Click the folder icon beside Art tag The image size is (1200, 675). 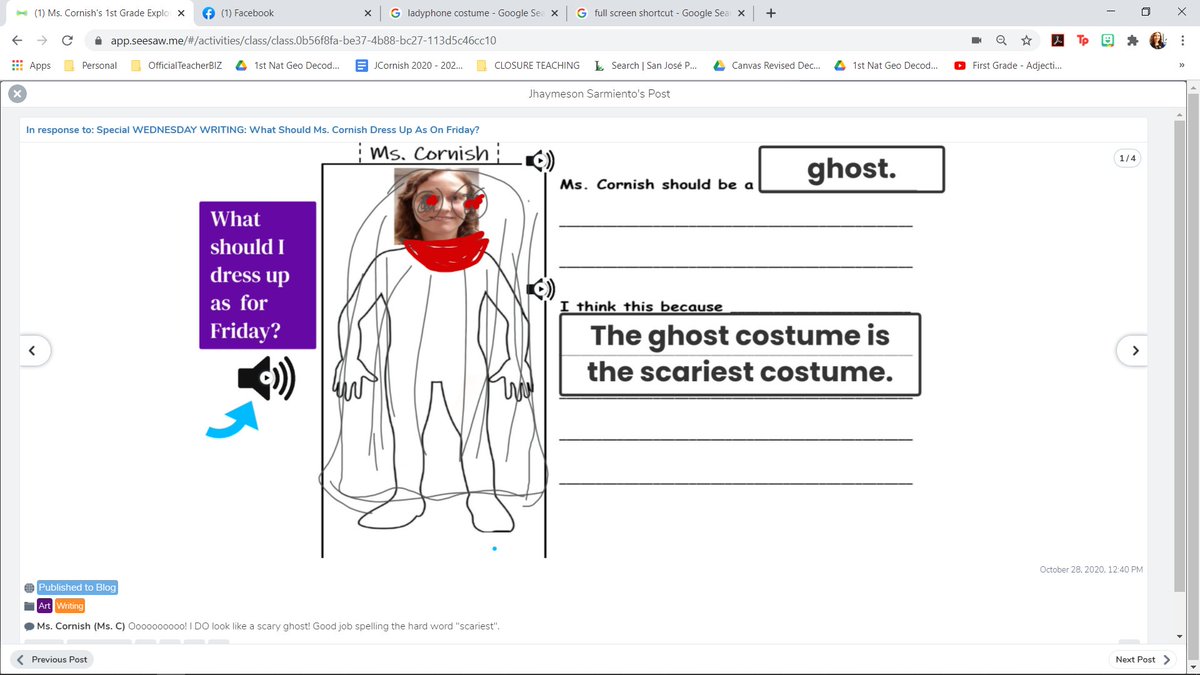29,606
